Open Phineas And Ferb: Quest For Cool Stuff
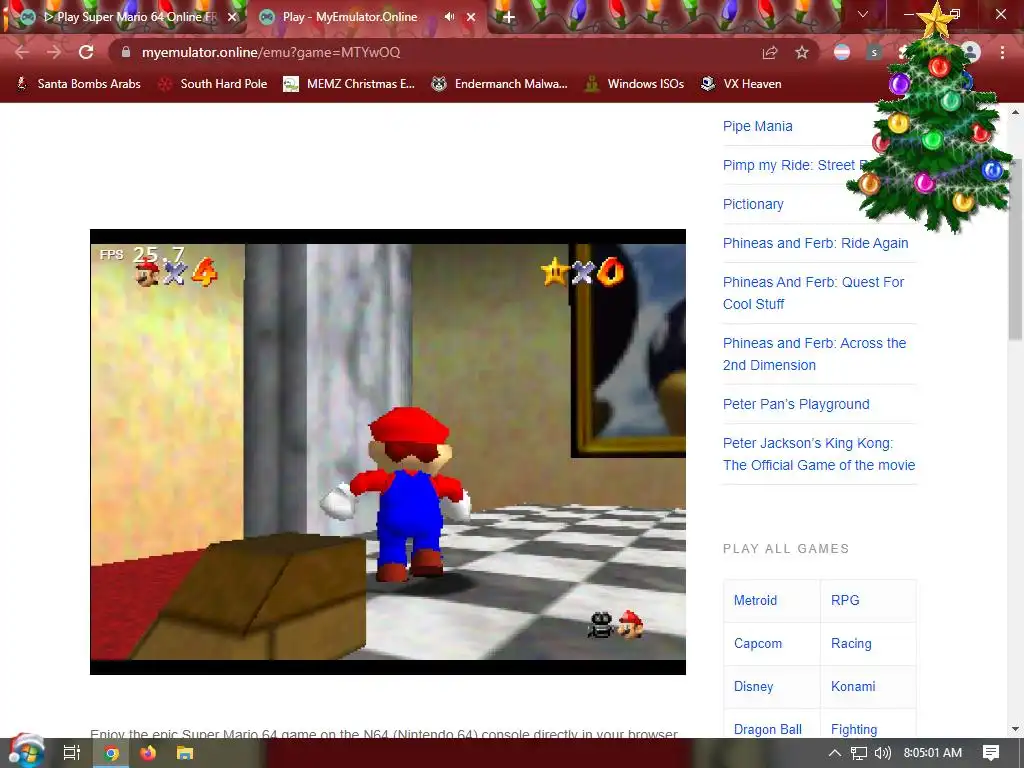 pos(814,293)
